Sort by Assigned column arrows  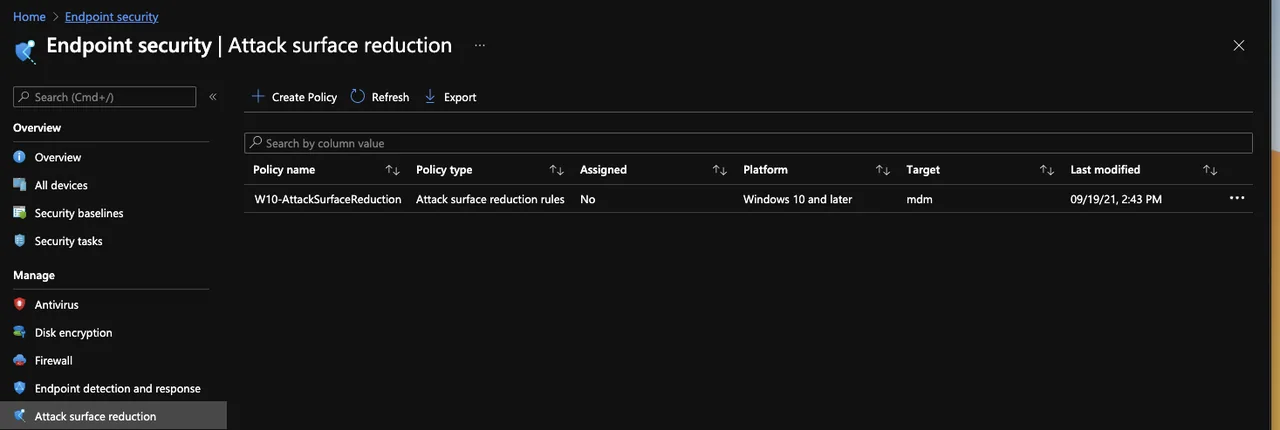coord(720,170)
